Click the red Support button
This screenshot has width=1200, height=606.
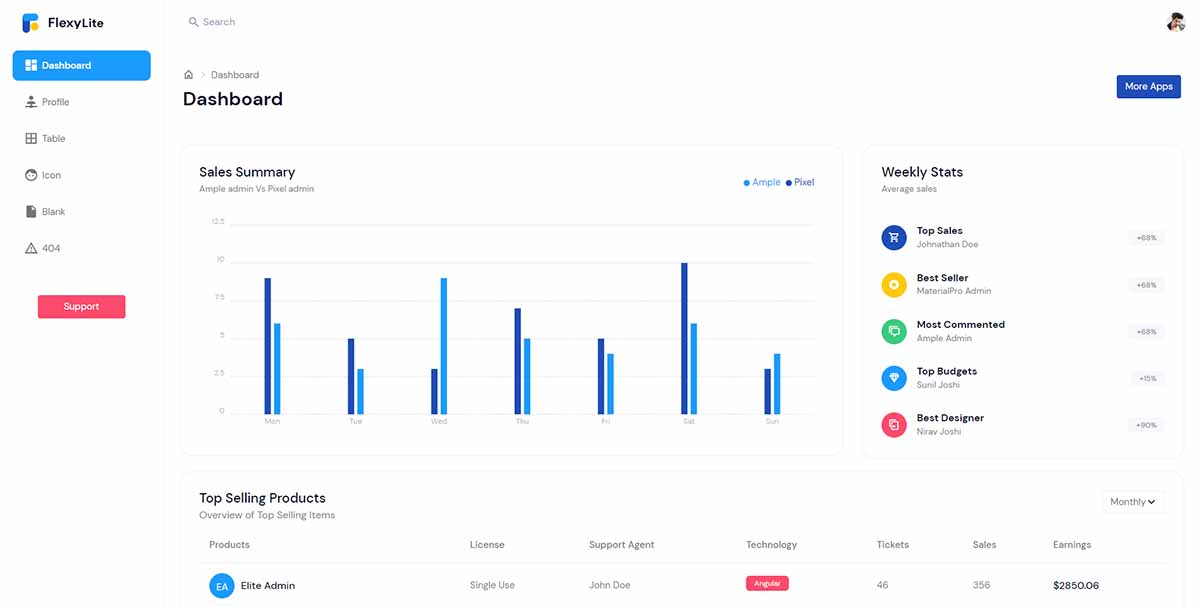(x=81, y=307)
